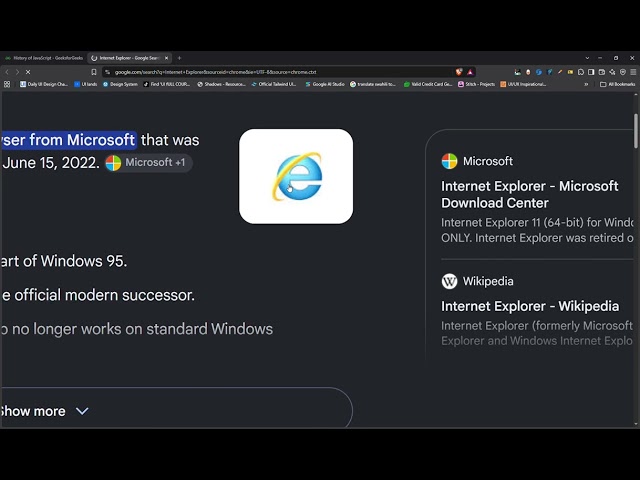
Task: Open the Brave Wallet icon
Action: tap(602, 72)
